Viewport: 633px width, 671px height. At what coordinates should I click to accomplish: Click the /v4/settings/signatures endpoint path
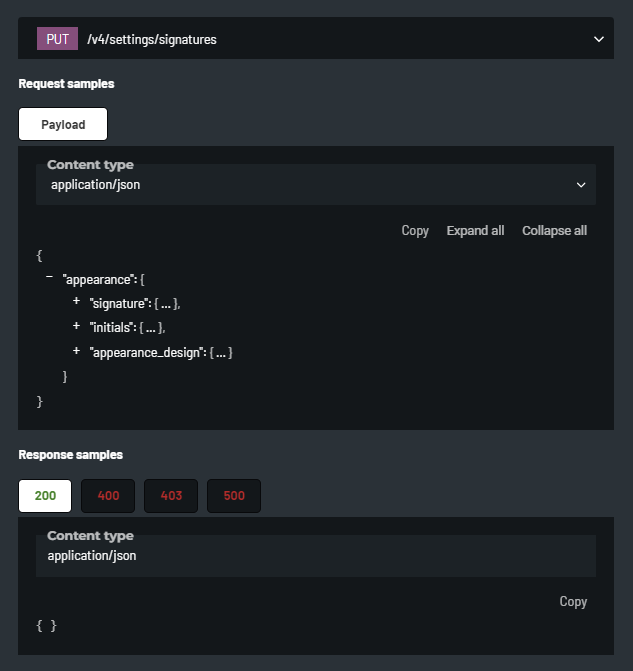(152, 40)
